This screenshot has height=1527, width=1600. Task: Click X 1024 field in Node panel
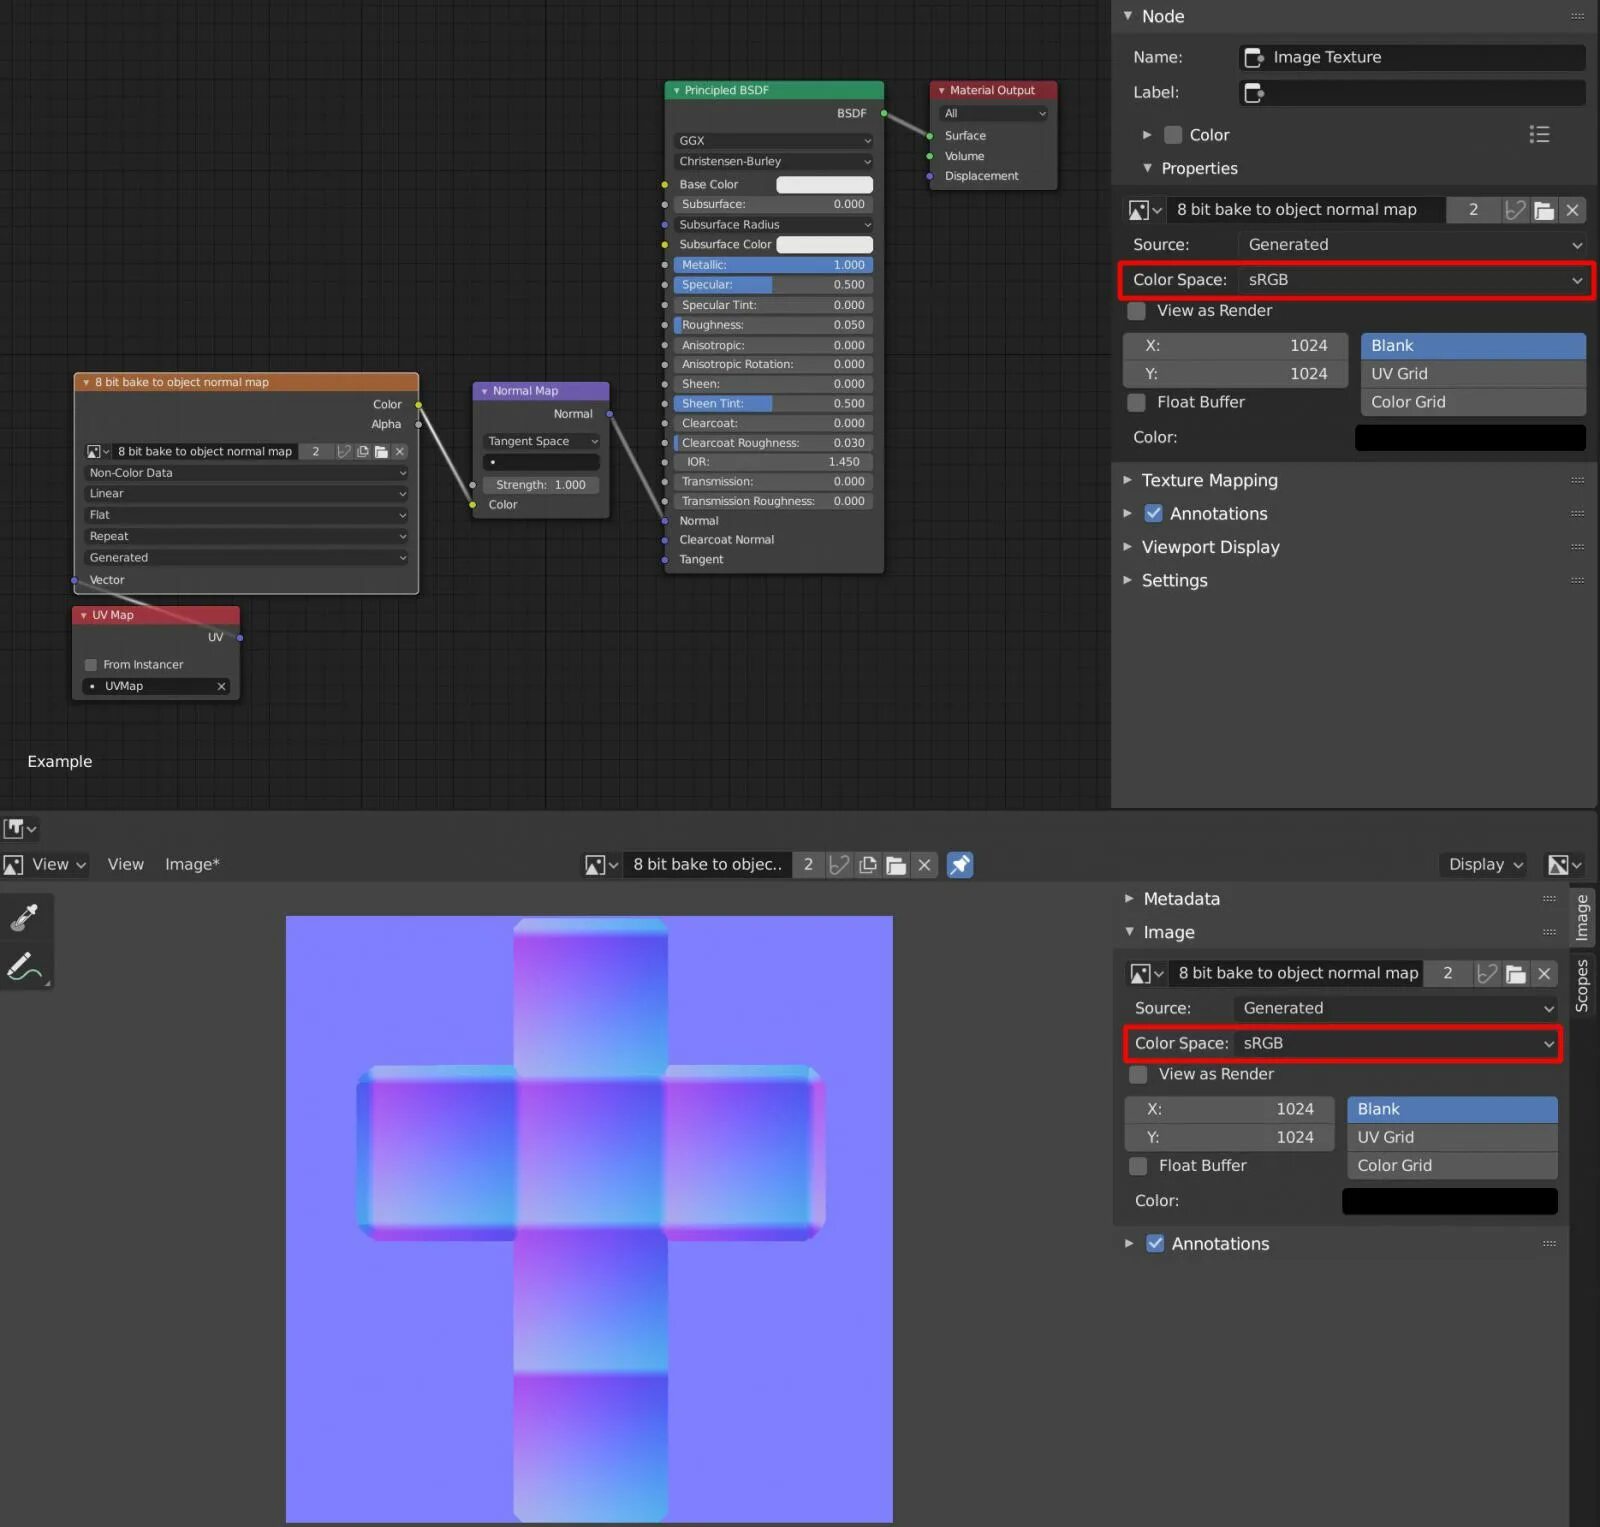(x=1236, y=346)
